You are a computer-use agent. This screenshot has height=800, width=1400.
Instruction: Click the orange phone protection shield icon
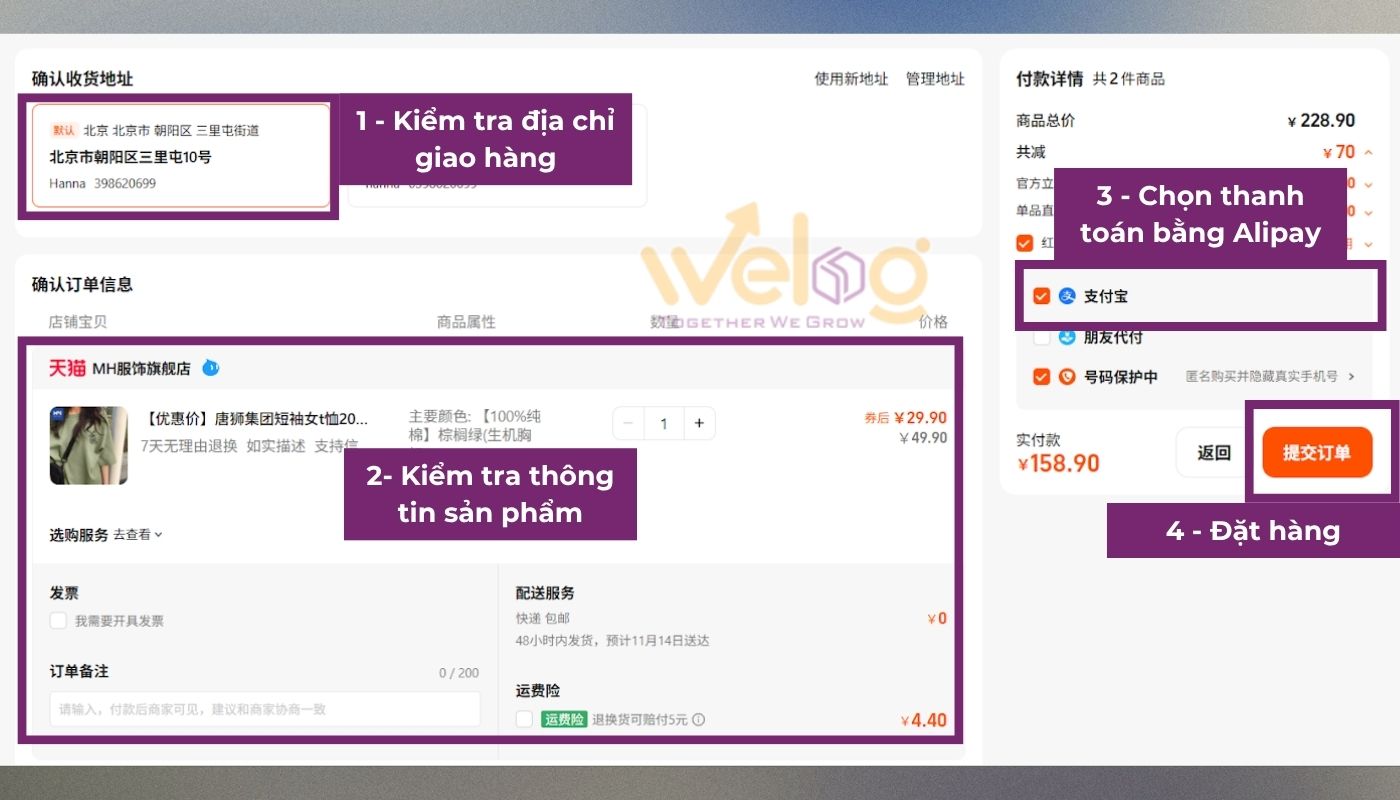1066,375
